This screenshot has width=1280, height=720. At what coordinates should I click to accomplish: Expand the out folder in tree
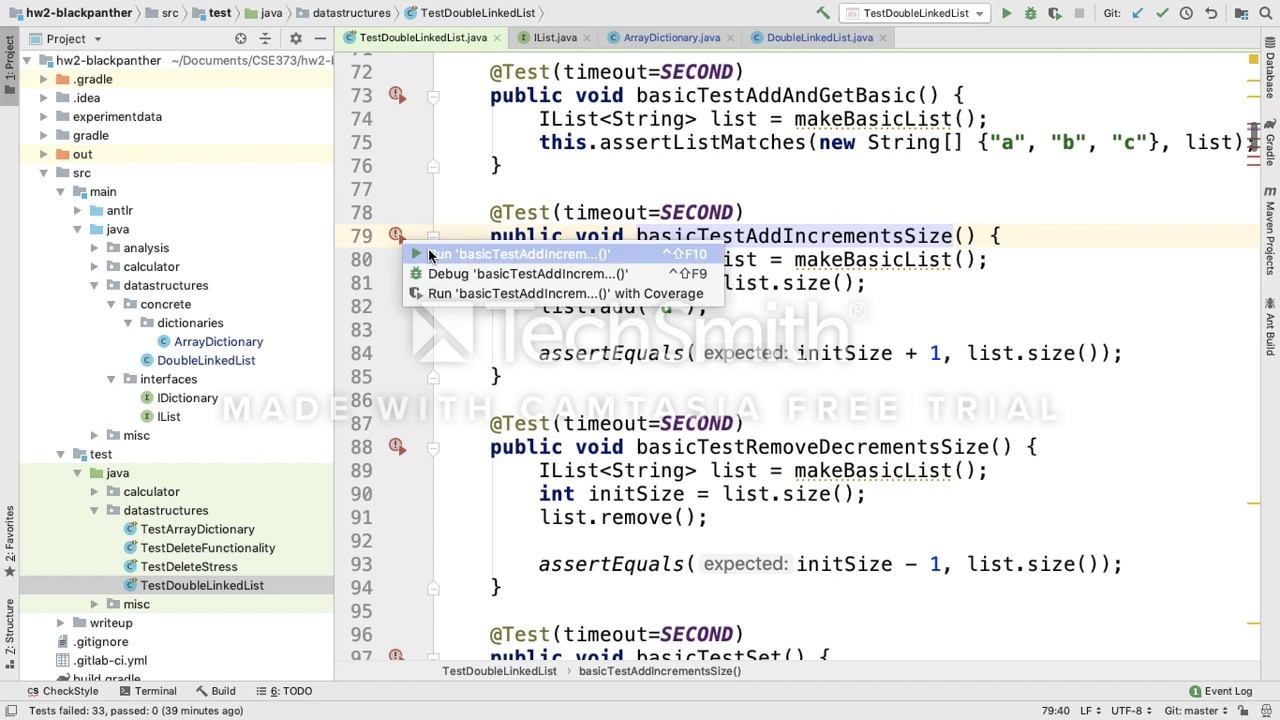44,154
